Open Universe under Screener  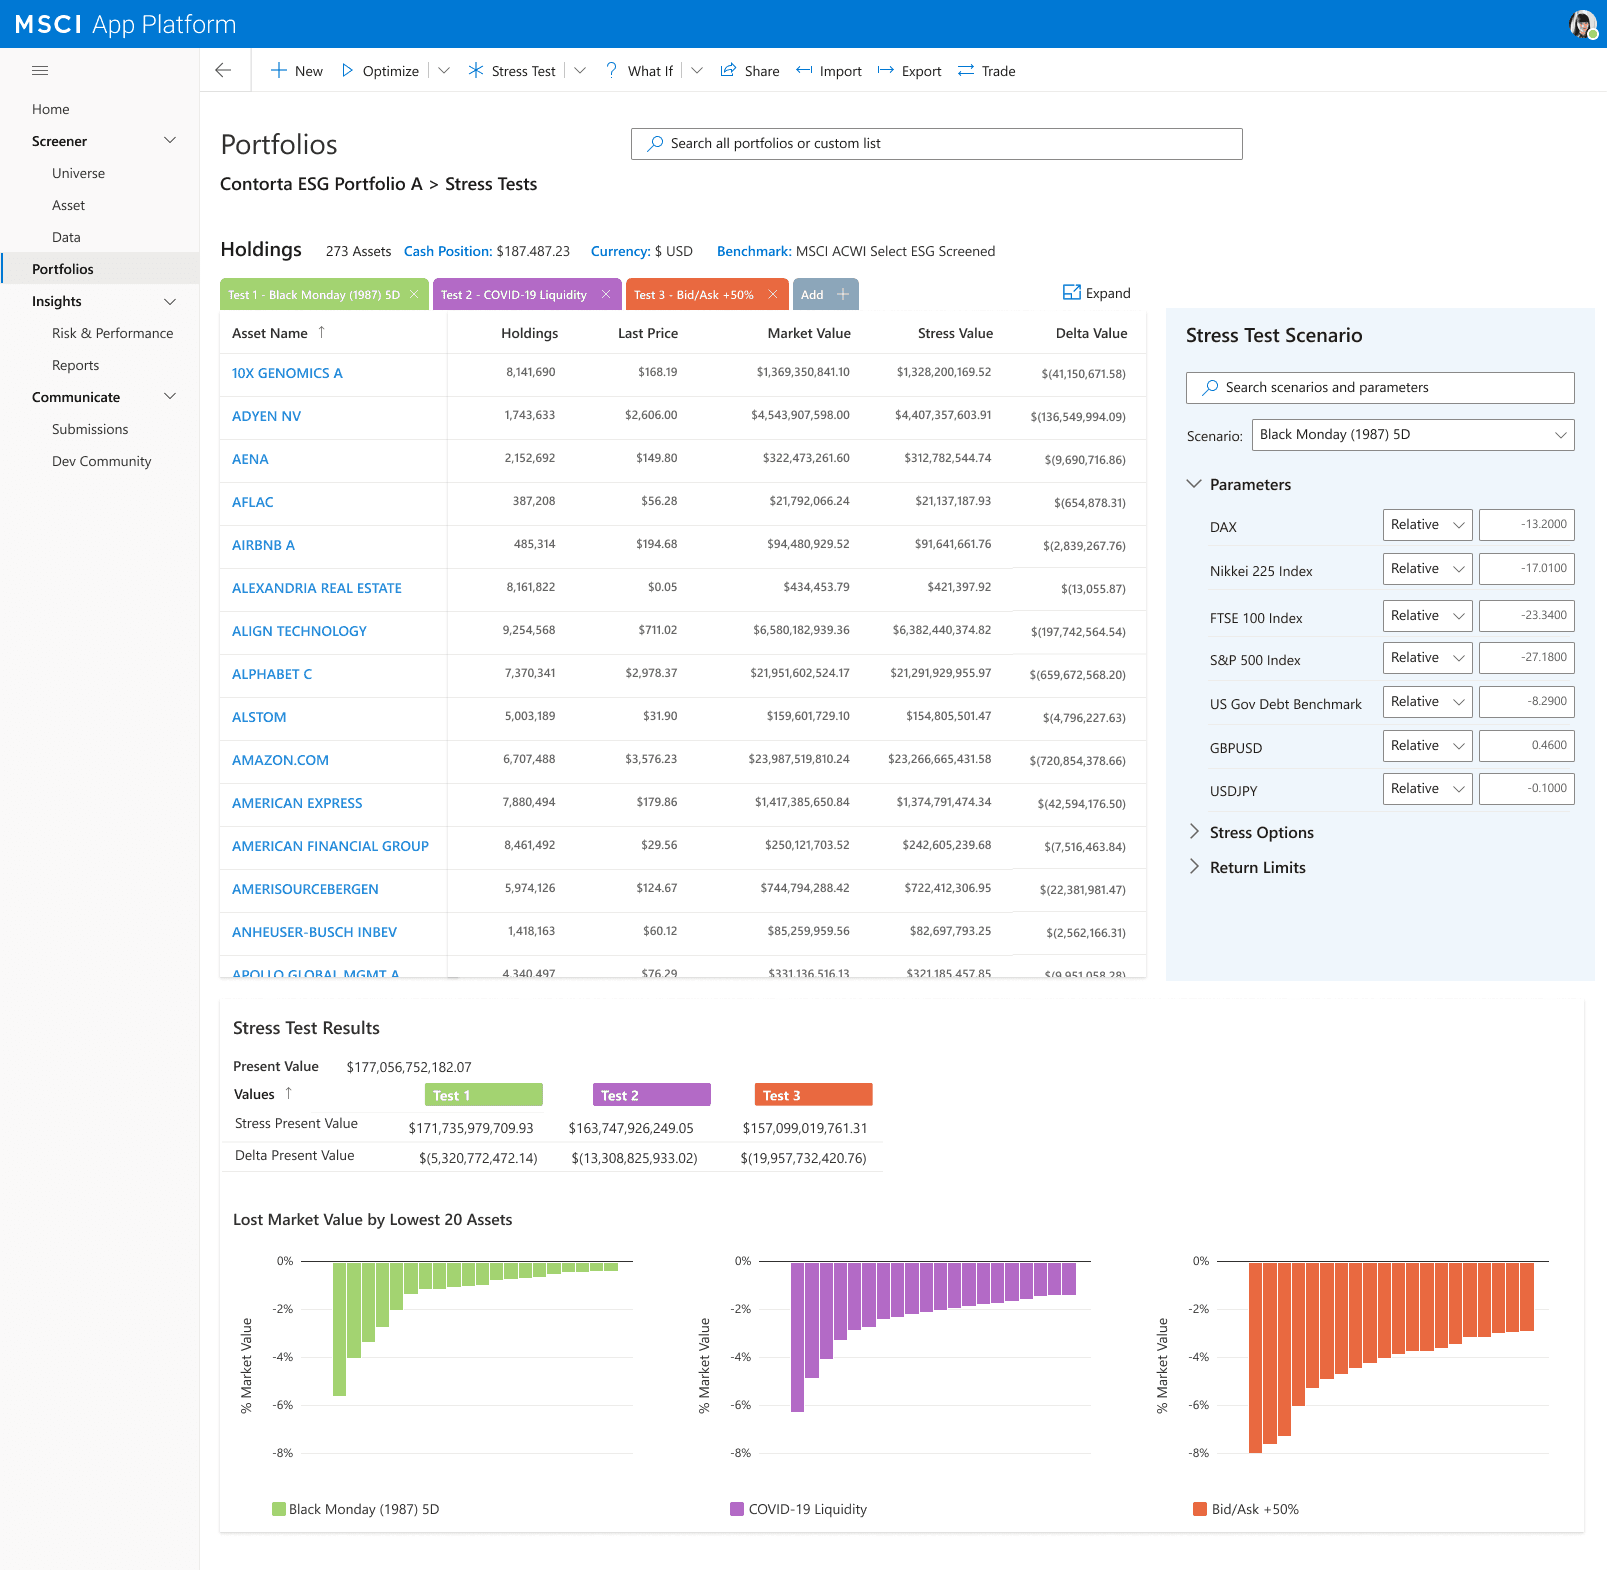(79, 173)
